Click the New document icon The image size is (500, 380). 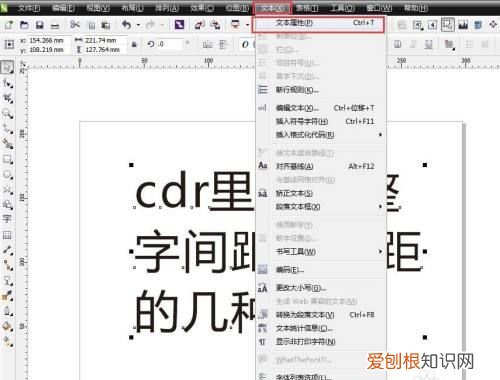[8, 25]
